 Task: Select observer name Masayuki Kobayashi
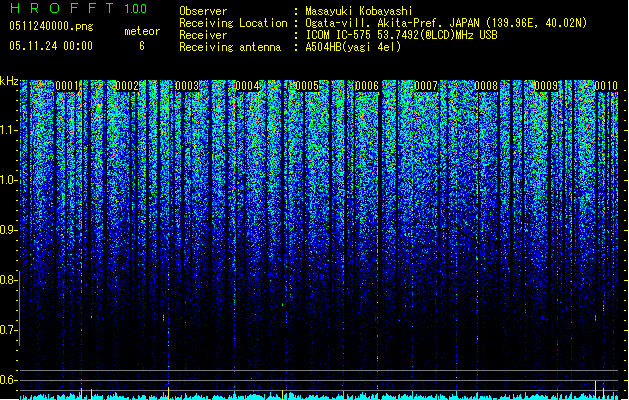[359, 11]
